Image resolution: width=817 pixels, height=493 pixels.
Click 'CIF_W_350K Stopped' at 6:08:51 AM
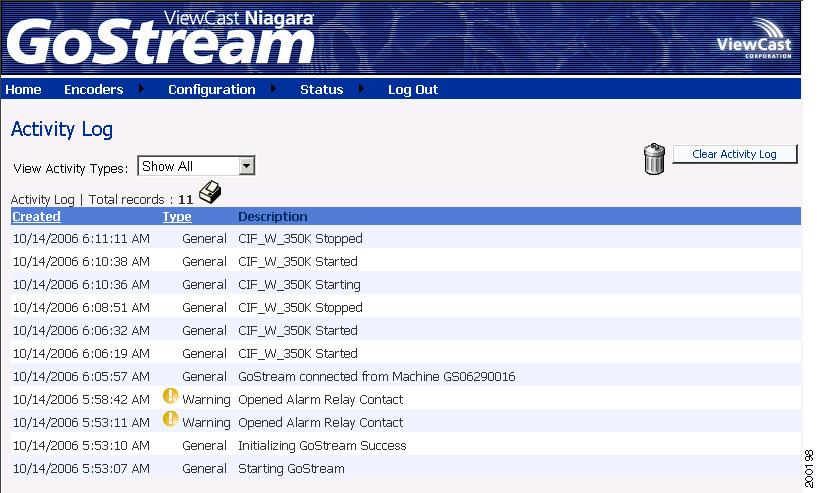click(300, 307)
